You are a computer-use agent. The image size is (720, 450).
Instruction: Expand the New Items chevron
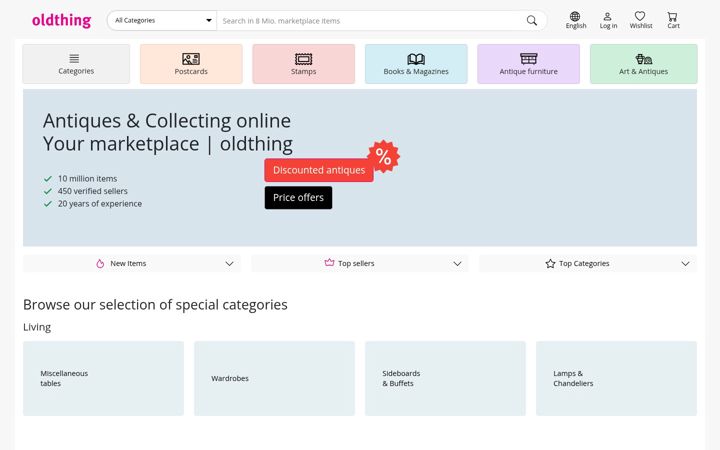coord(230,264)
